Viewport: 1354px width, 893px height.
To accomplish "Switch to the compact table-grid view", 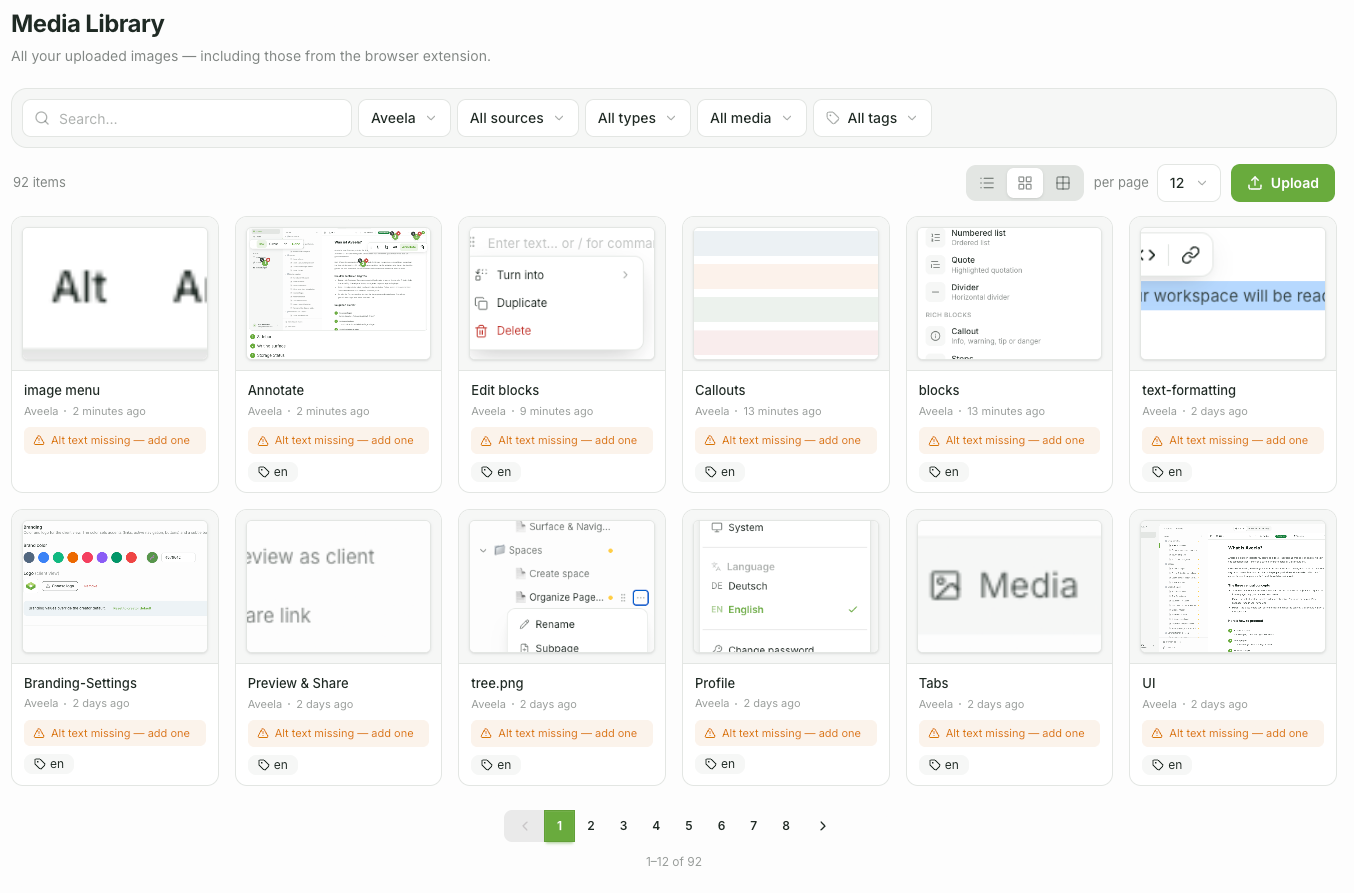I will [1063, 183].
